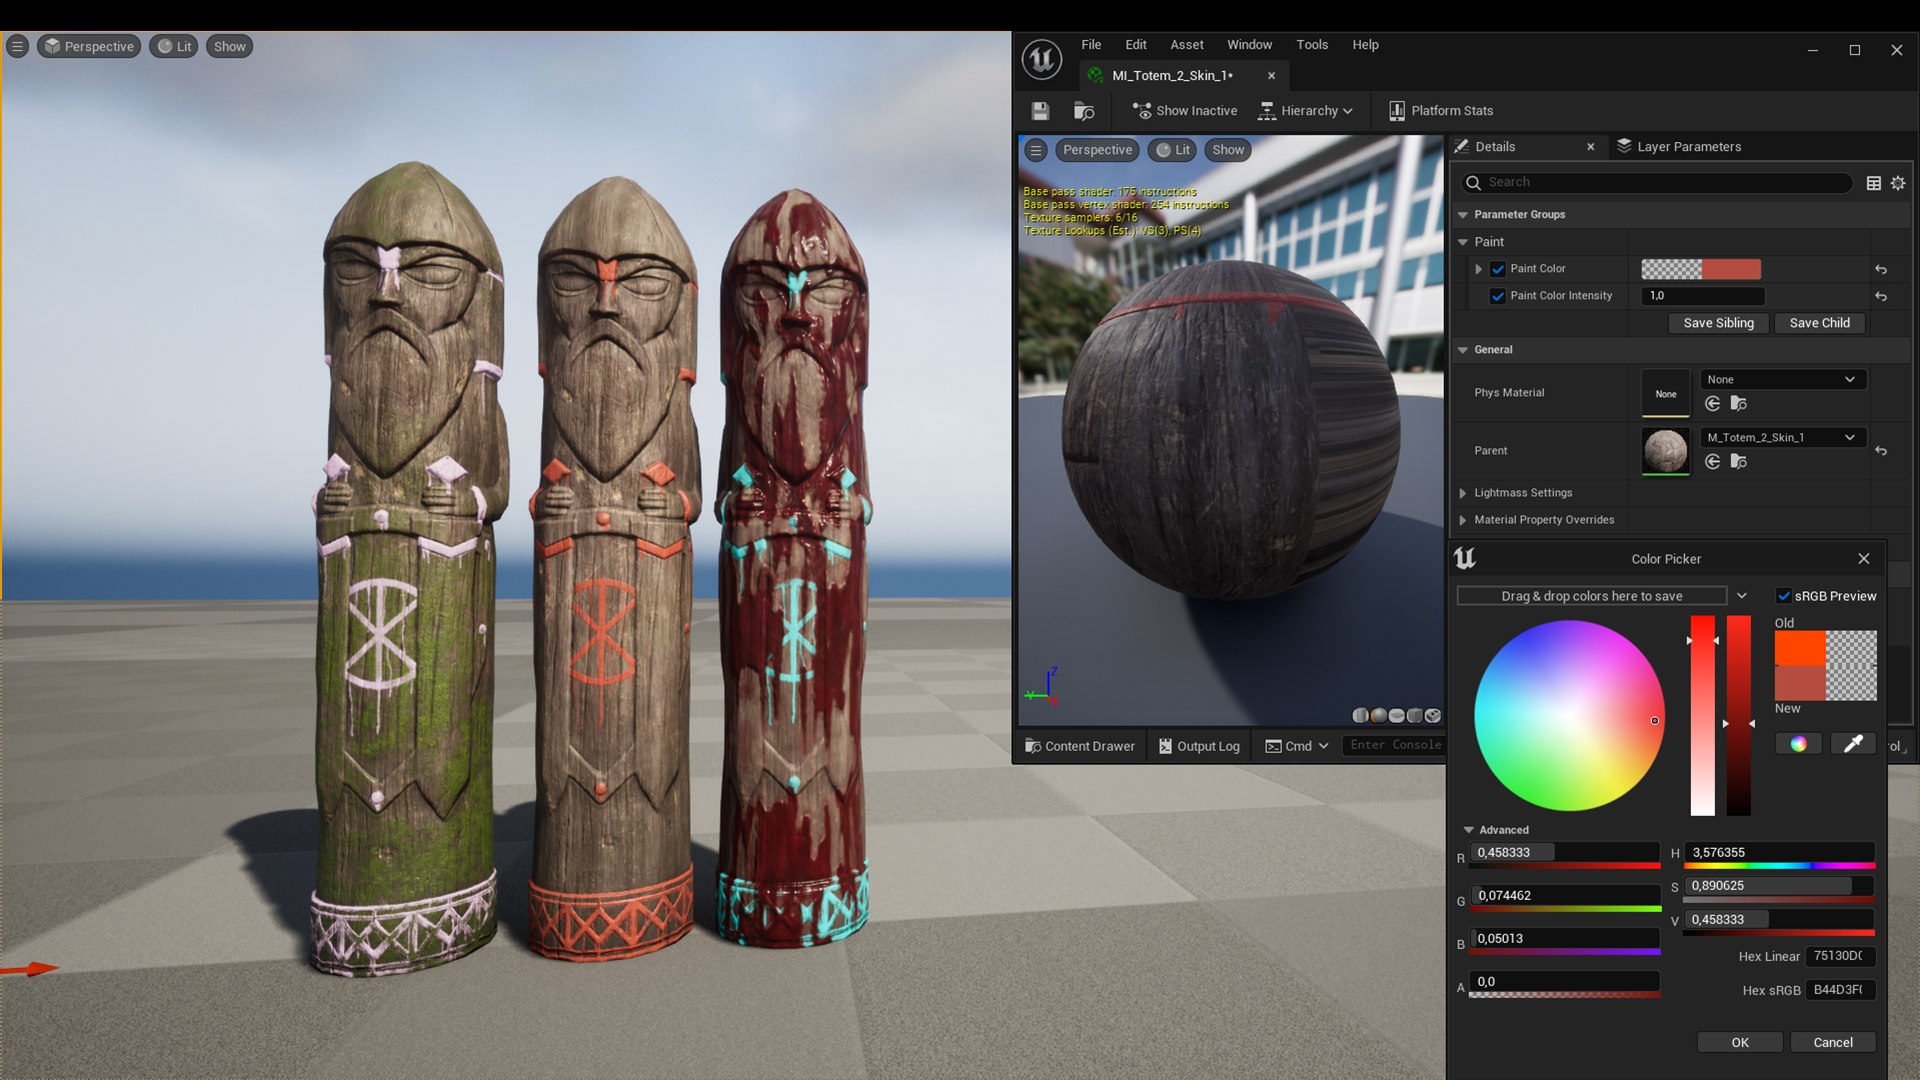The image size is (1920, 1080).
Task: Click Save Sibling button
Action: coord(1718,323)
